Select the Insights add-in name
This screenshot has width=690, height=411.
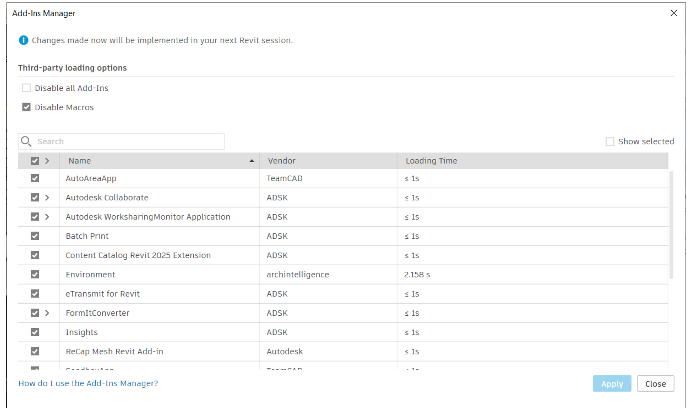pos(81,332)
